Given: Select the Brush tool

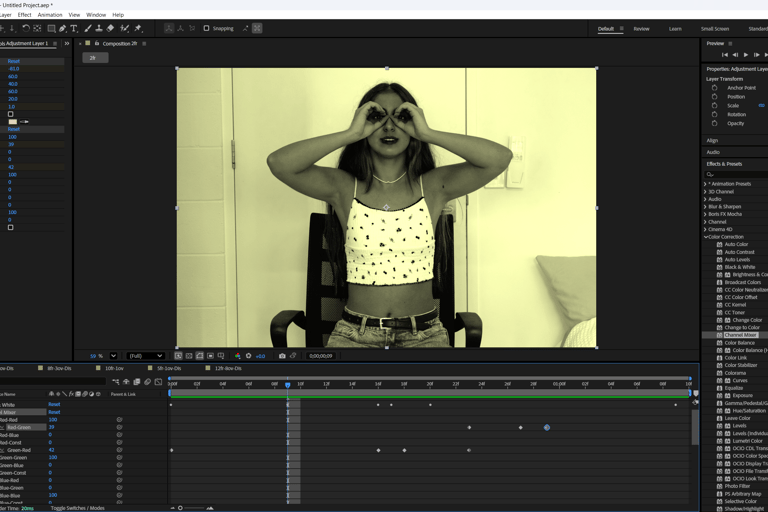Looking at the screenshot, I should pos(88,28).
